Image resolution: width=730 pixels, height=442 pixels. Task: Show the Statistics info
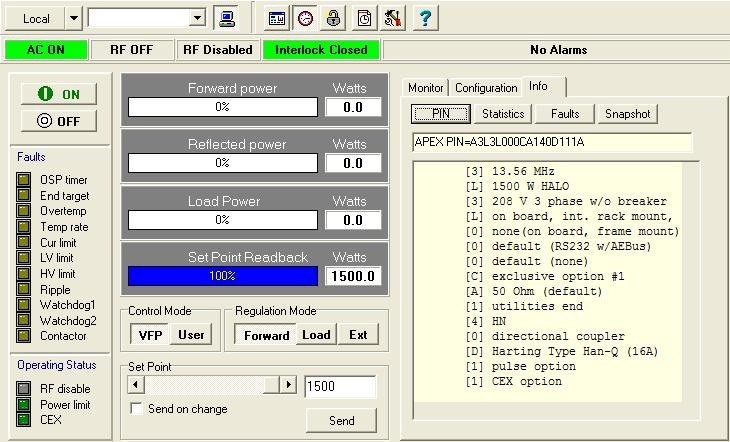[503, 114]
